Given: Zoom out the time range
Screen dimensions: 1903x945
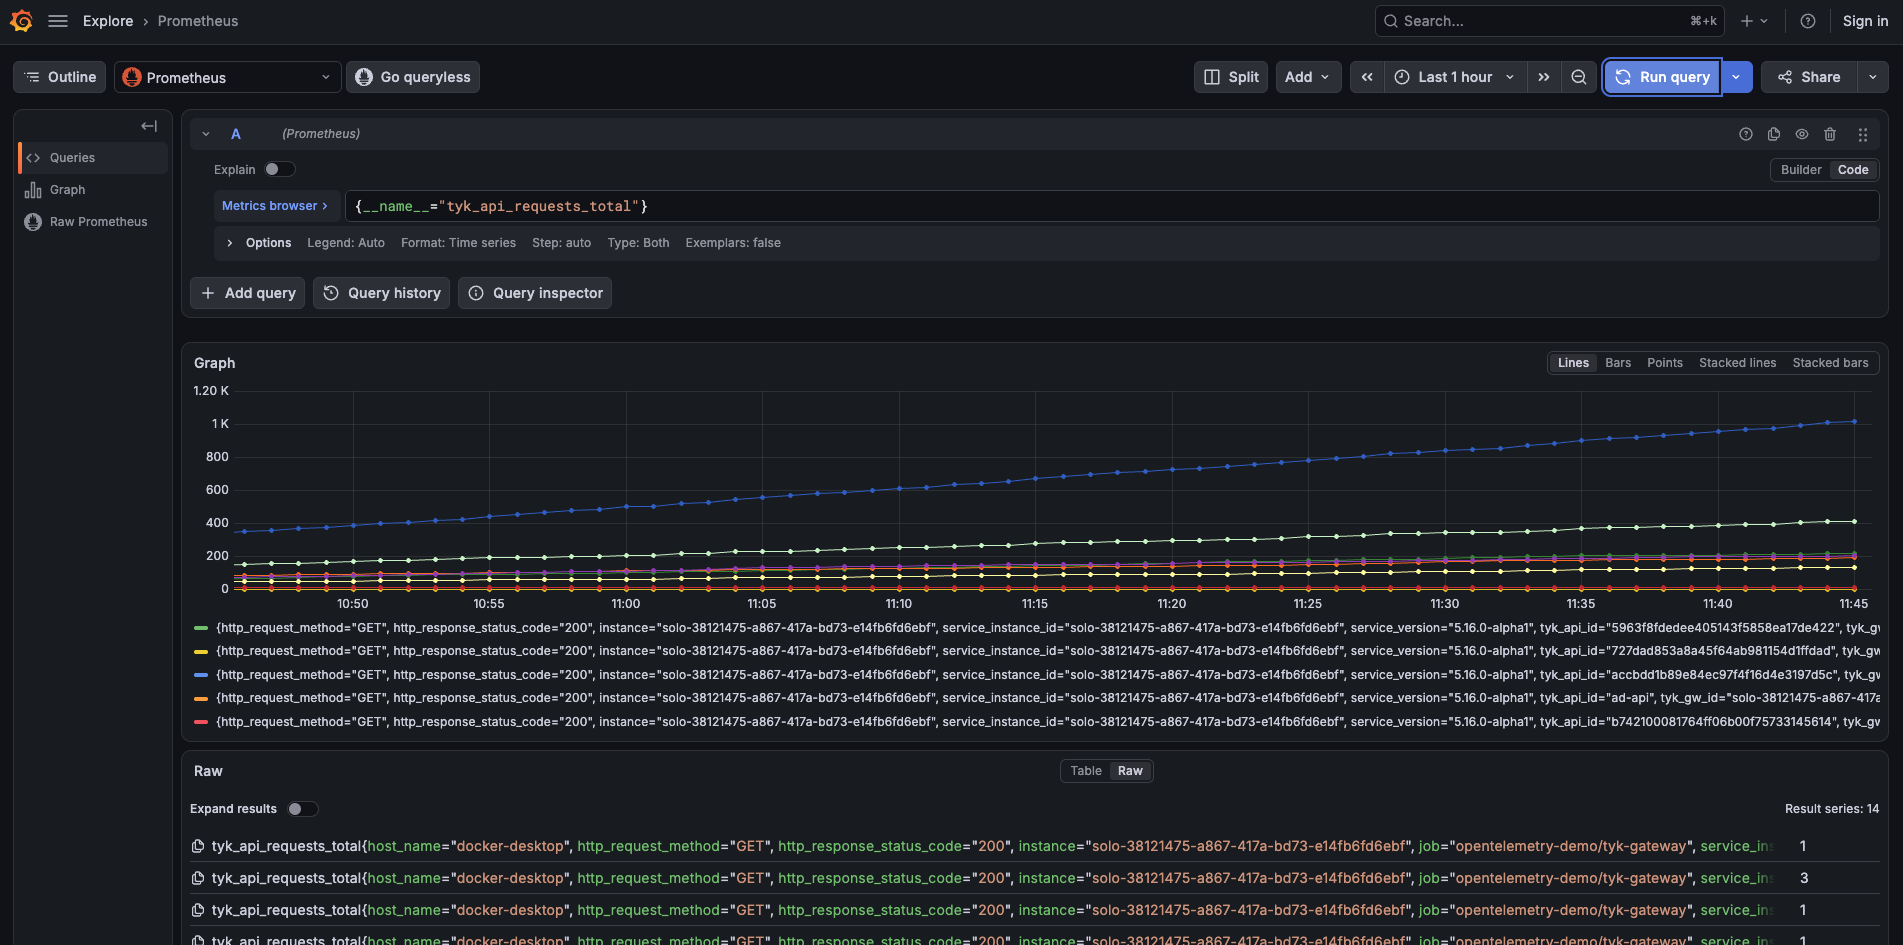Looking at the screenshot, I should [x=1579, y=77].
